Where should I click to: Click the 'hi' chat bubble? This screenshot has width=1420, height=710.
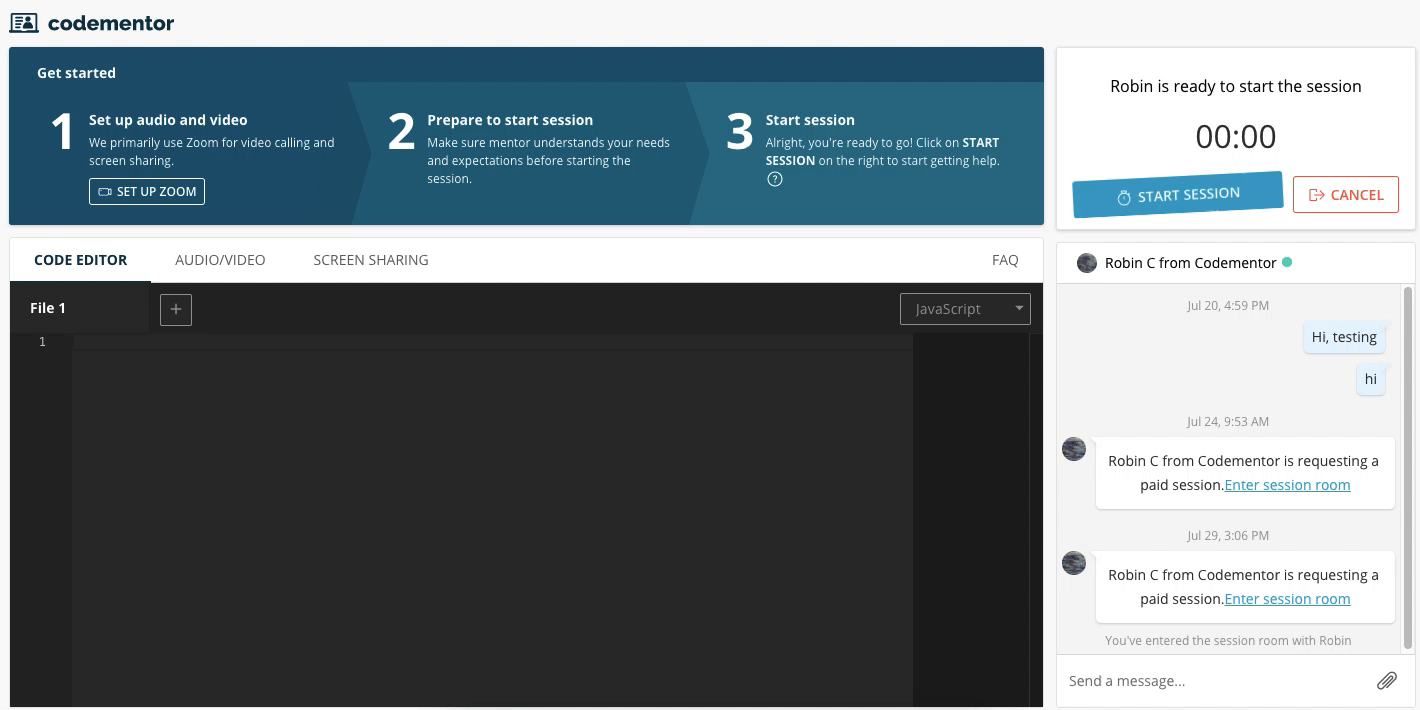[1370, 379]
